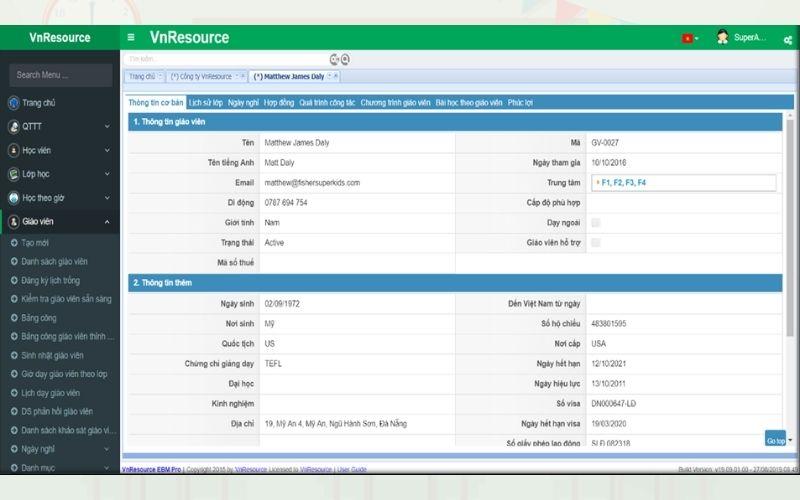800x500 pixels.
Task: Open the User Guide footer link
Action: pyautogui.click(x=351, y=469)
